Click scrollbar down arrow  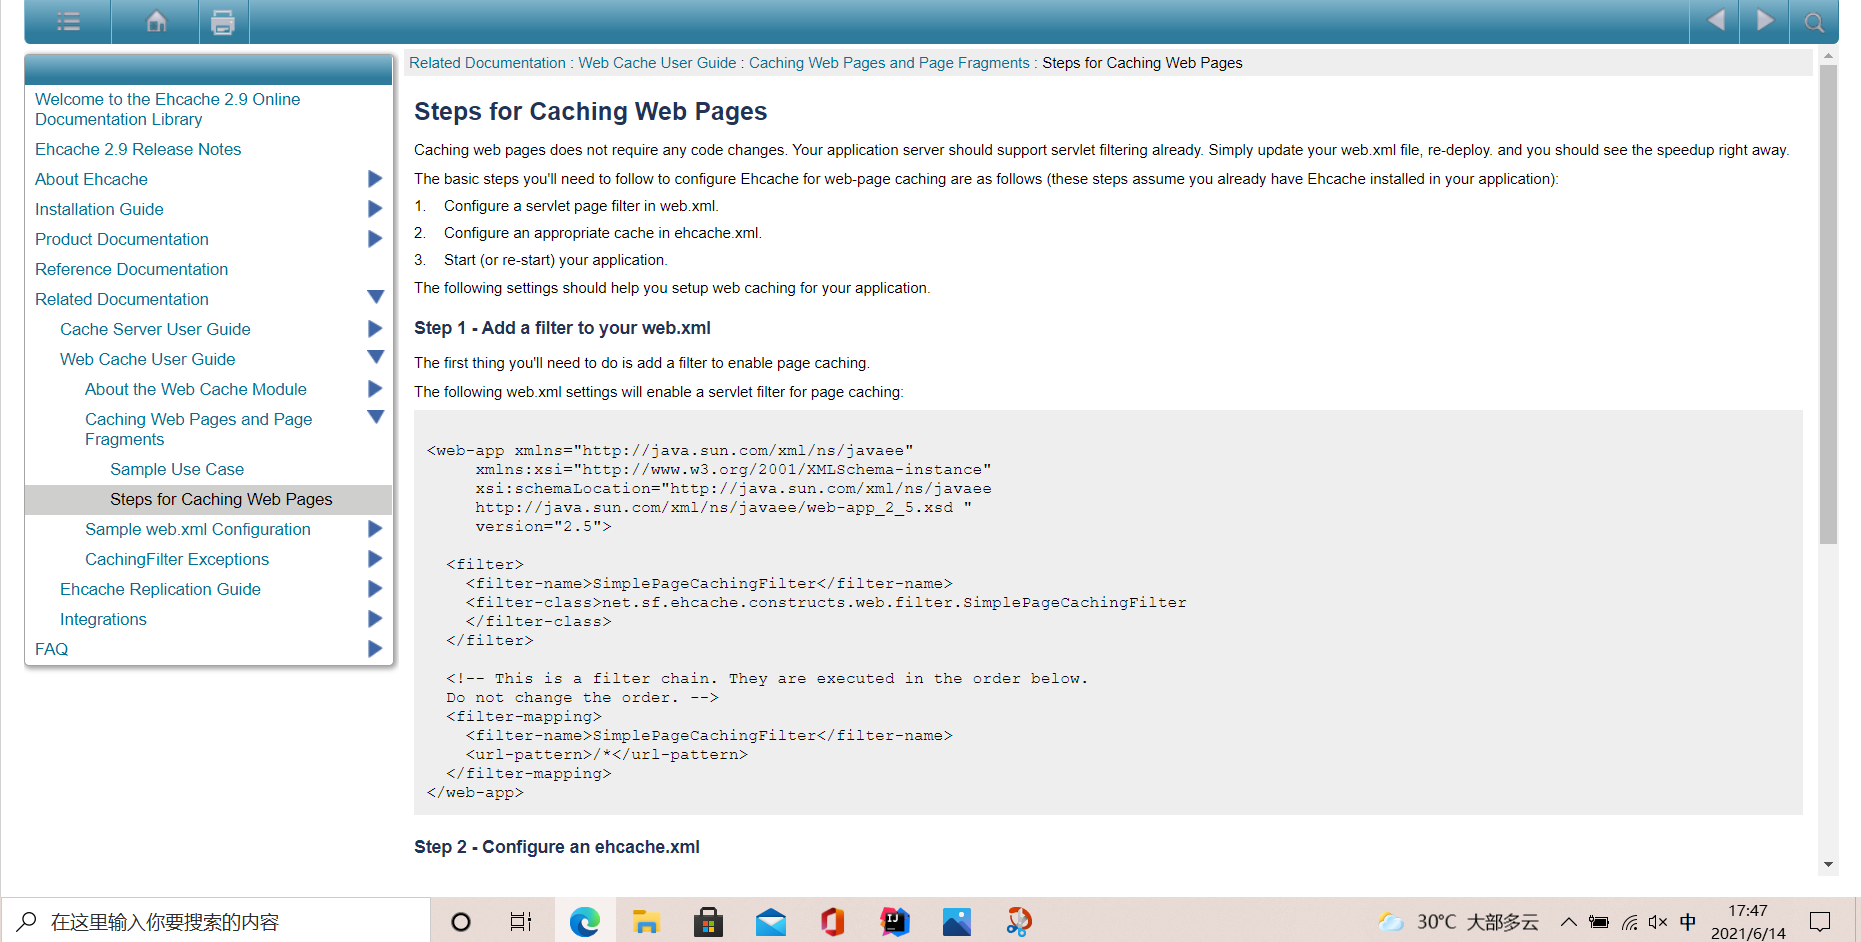point(1828,865)
